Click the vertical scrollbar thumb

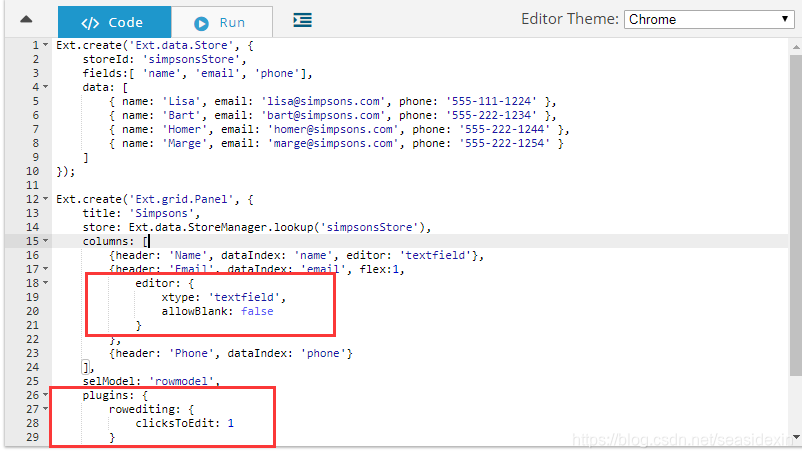click(x=796, y=215)
